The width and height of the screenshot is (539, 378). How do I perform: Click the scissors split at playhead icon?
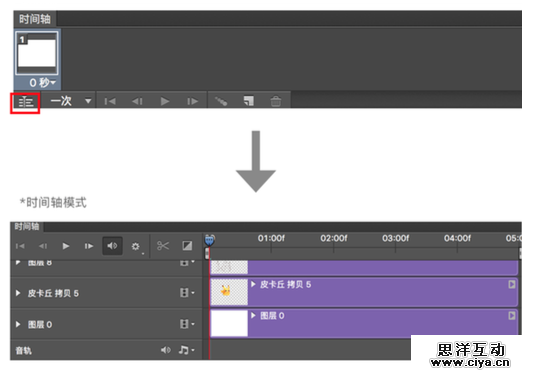pos(163,246)
